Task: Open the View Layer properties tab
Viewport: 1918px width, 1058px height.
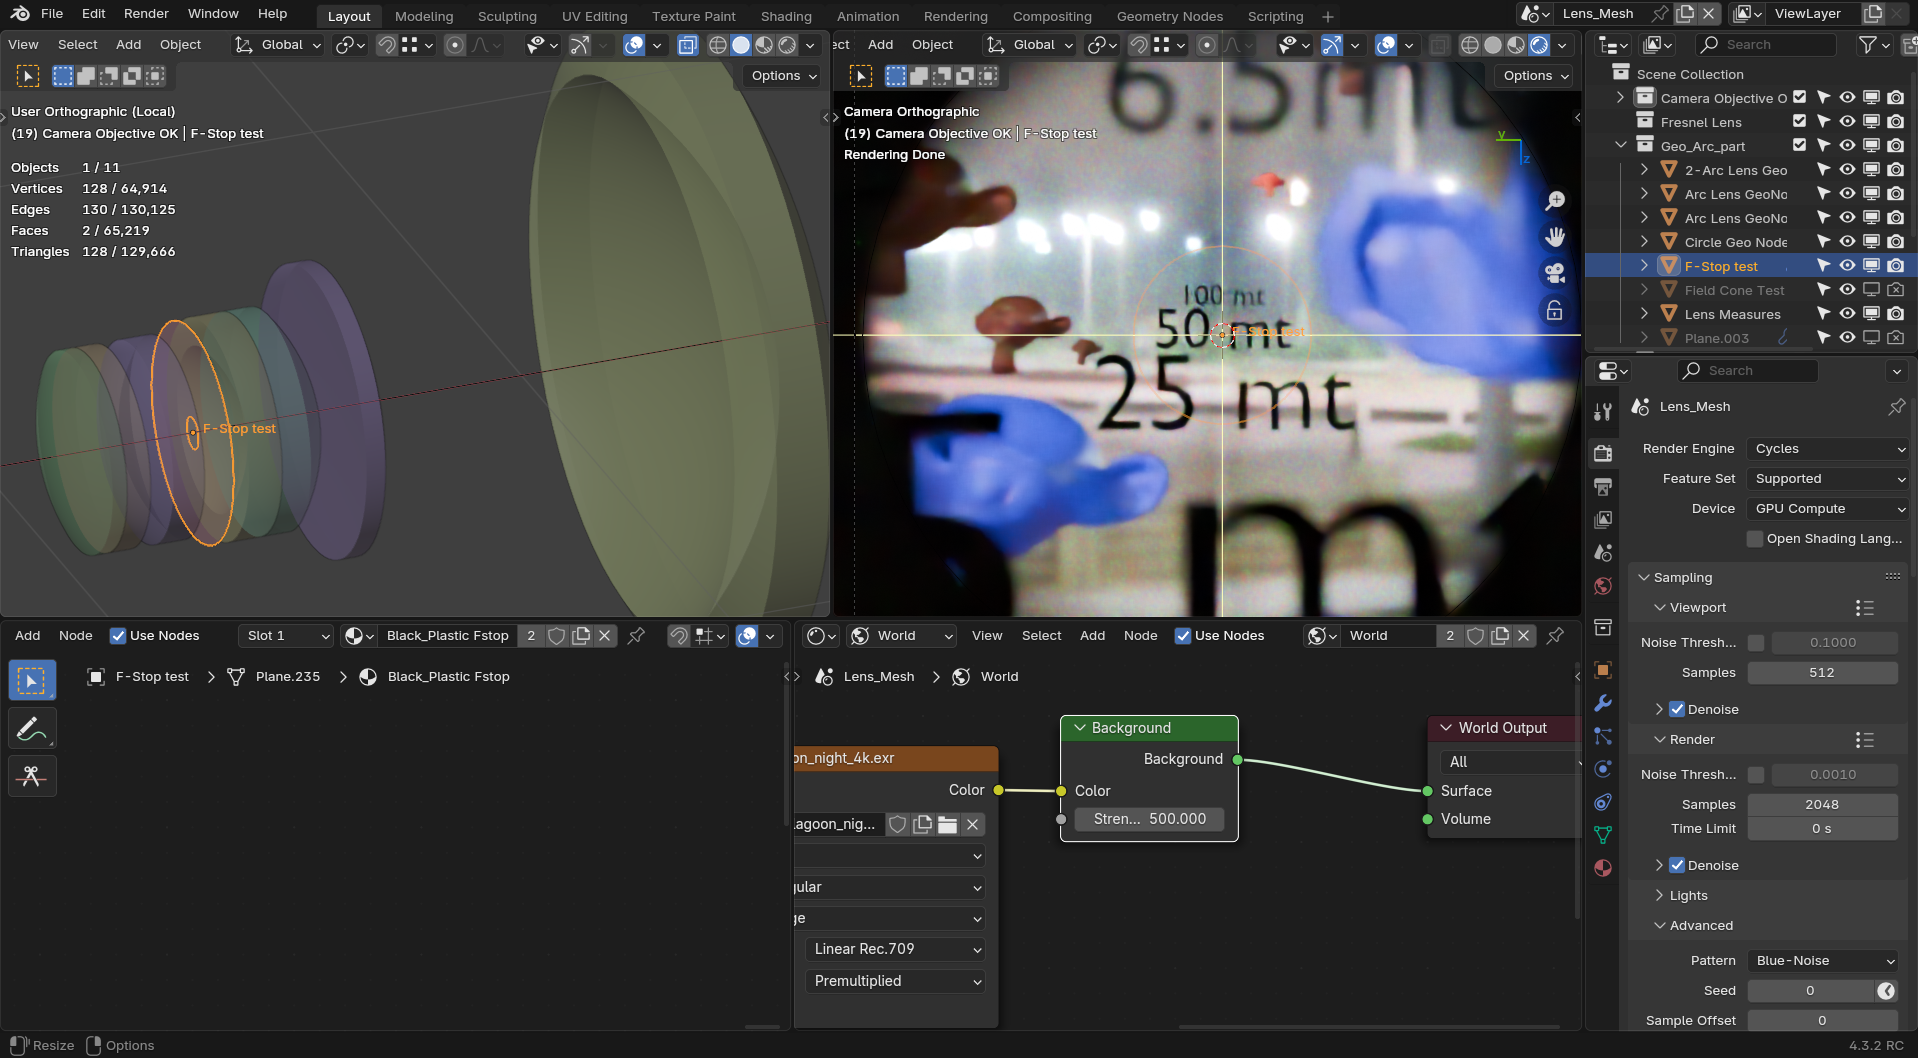Action: 1603,520
